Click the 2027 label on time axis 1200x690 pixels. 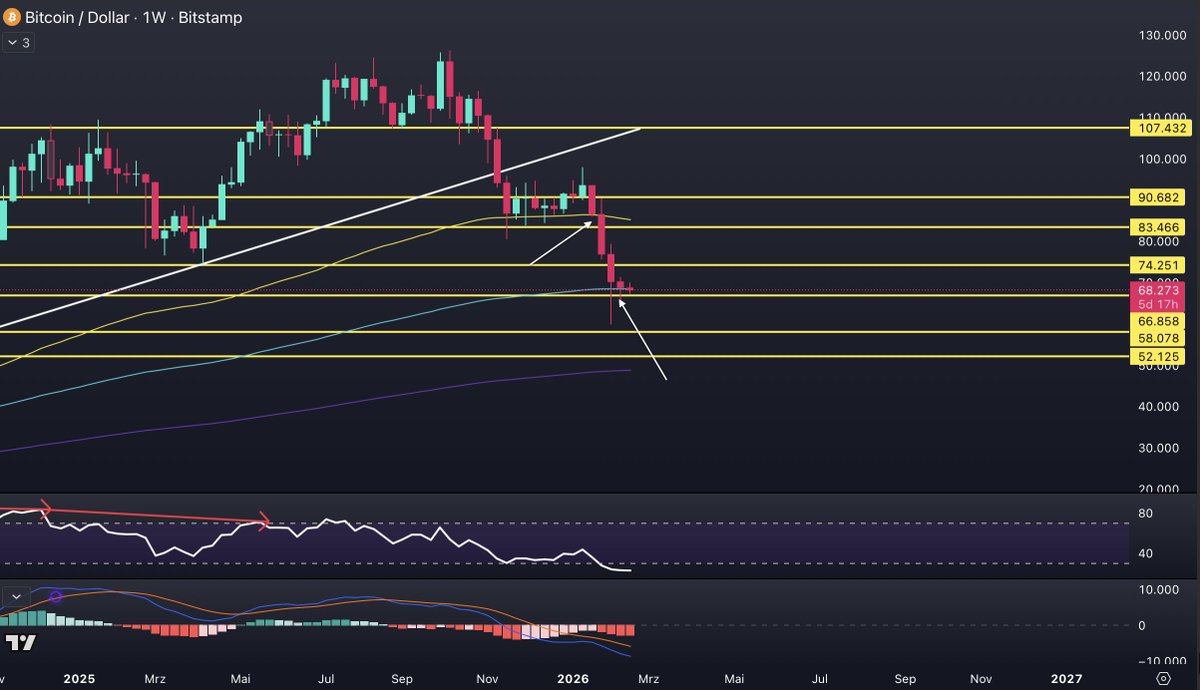pyautogui.click(x=1066, y=678)
